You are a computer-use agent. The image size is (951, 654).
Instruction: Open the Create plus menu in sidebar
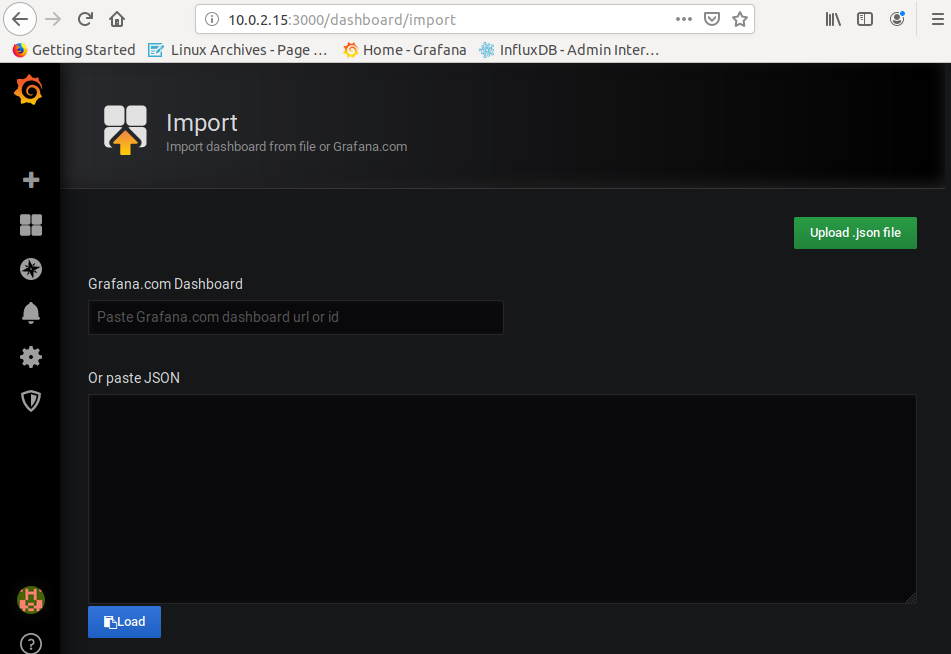point(31,180)
